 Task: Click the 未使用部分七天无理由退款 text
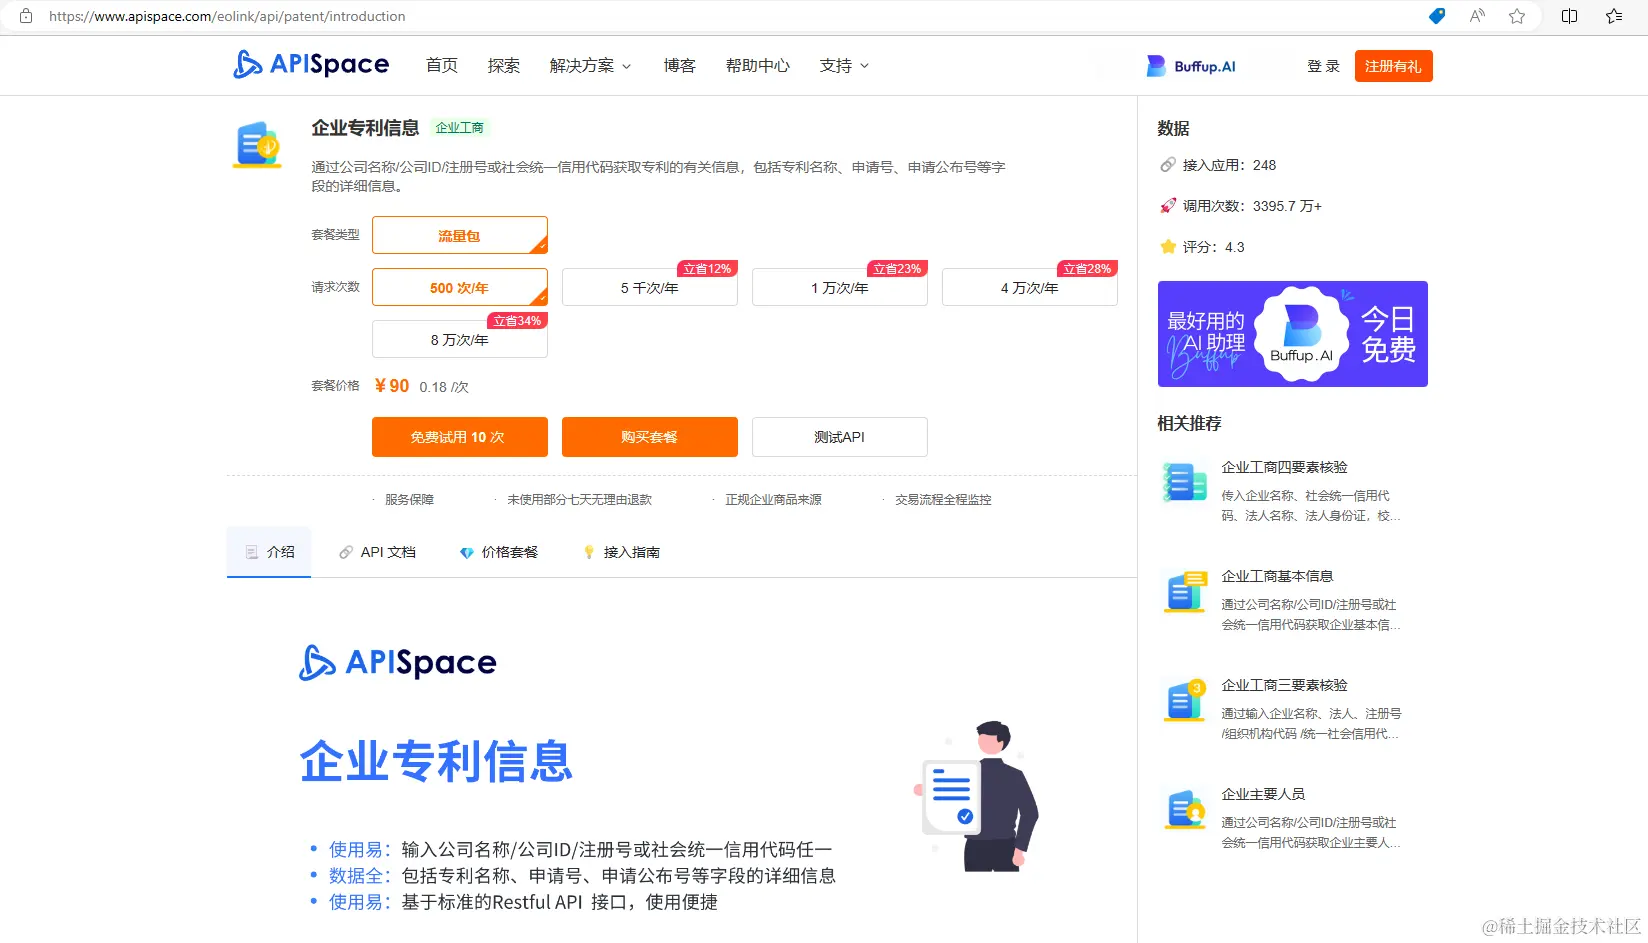pos(579,499)
